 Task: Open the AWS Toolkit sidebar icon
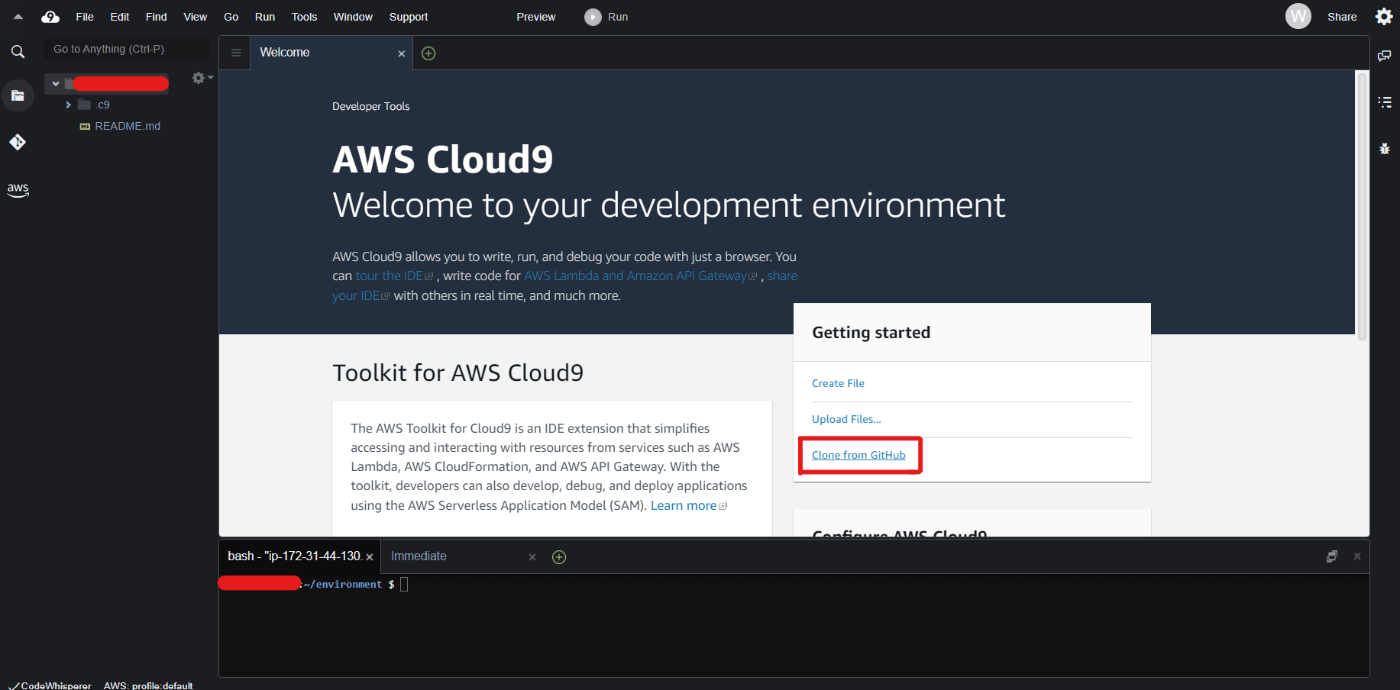17,189
